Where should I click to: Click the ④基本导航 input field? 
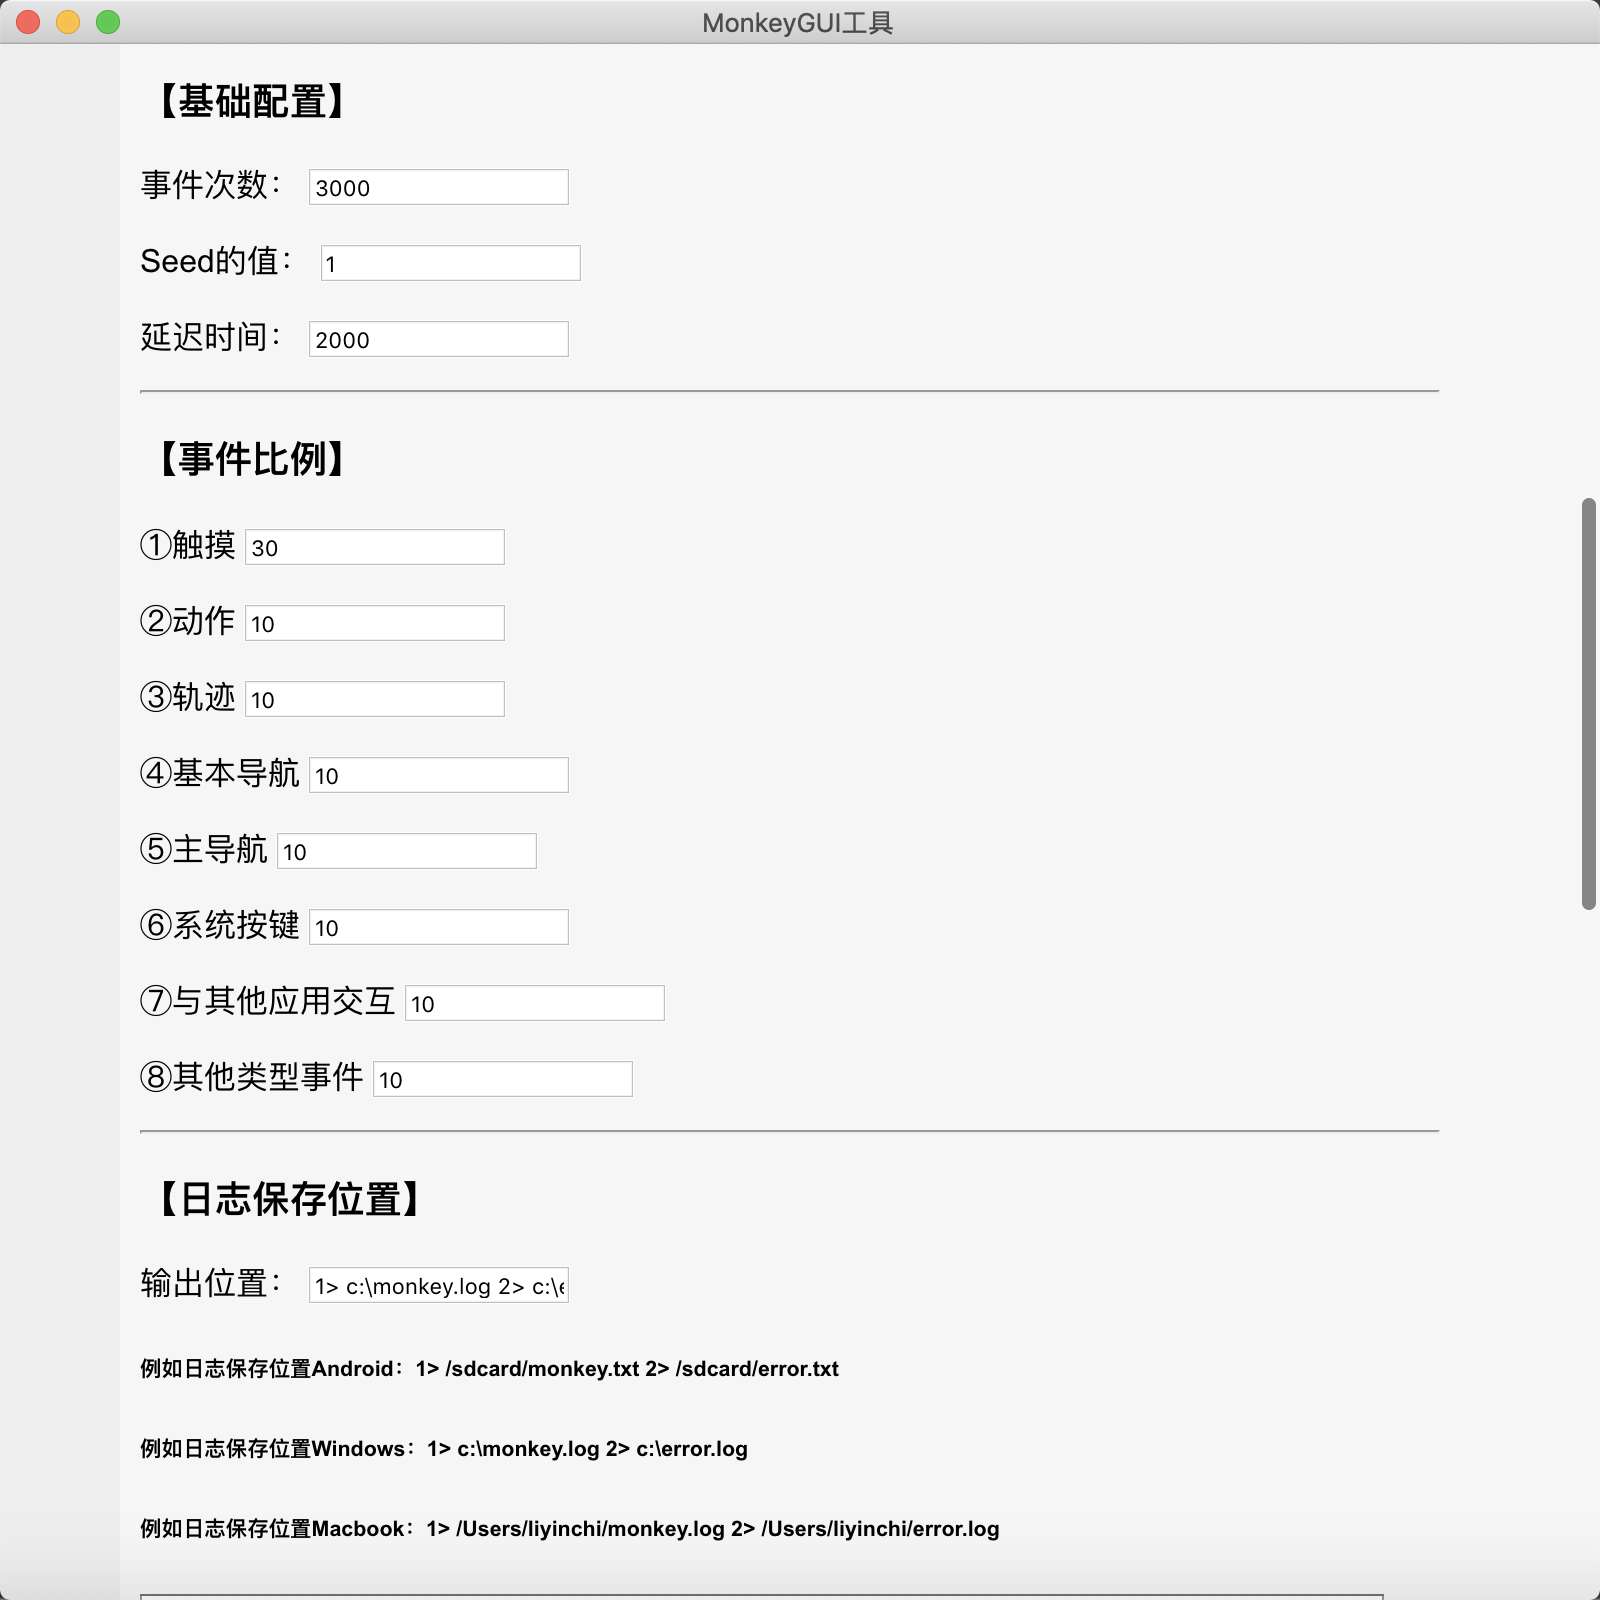pyautogui.click(x=438, y=775)
